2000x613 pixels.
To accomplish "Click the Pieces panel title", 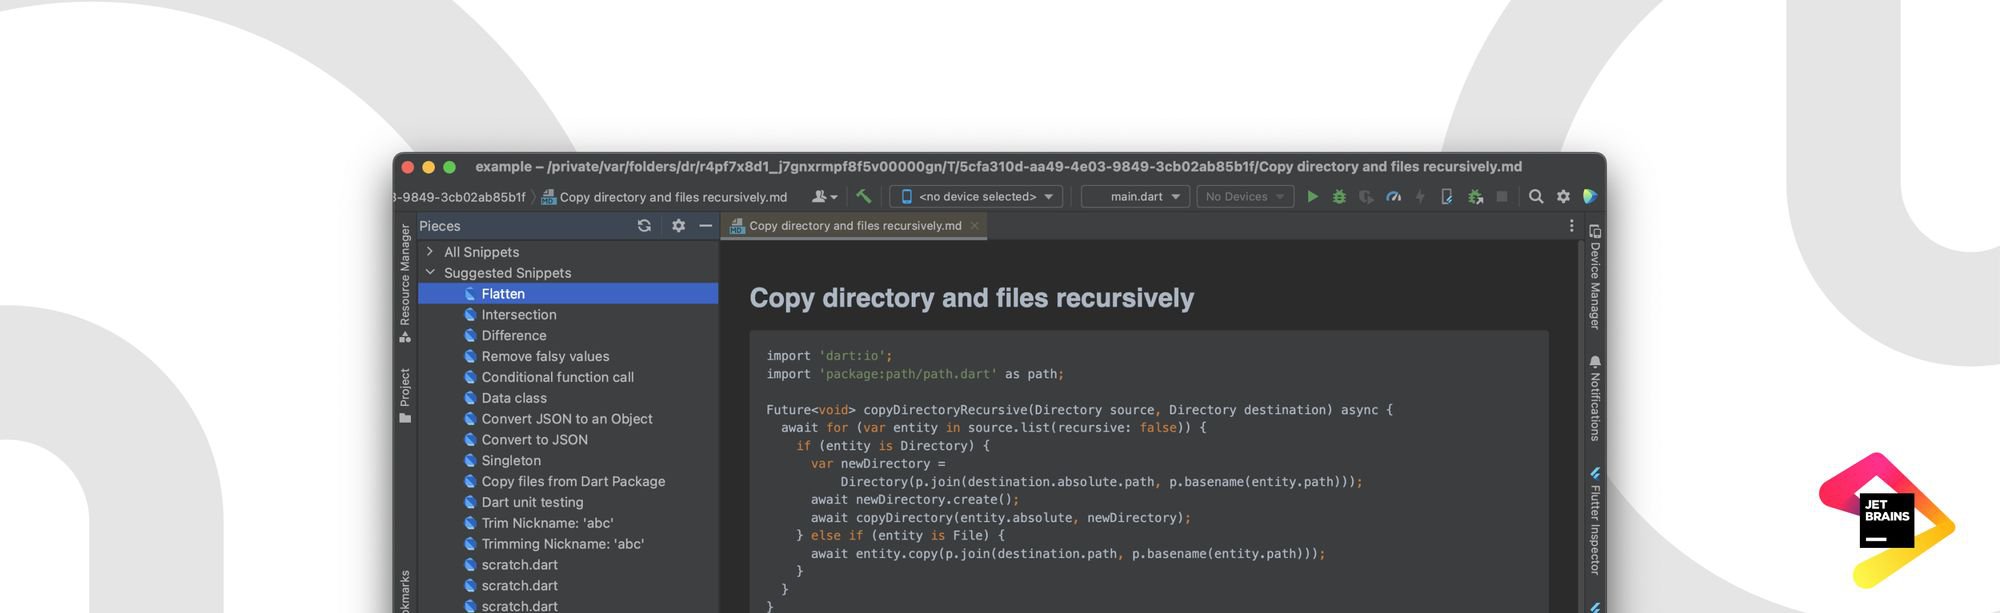I will [x=440, y=226].
